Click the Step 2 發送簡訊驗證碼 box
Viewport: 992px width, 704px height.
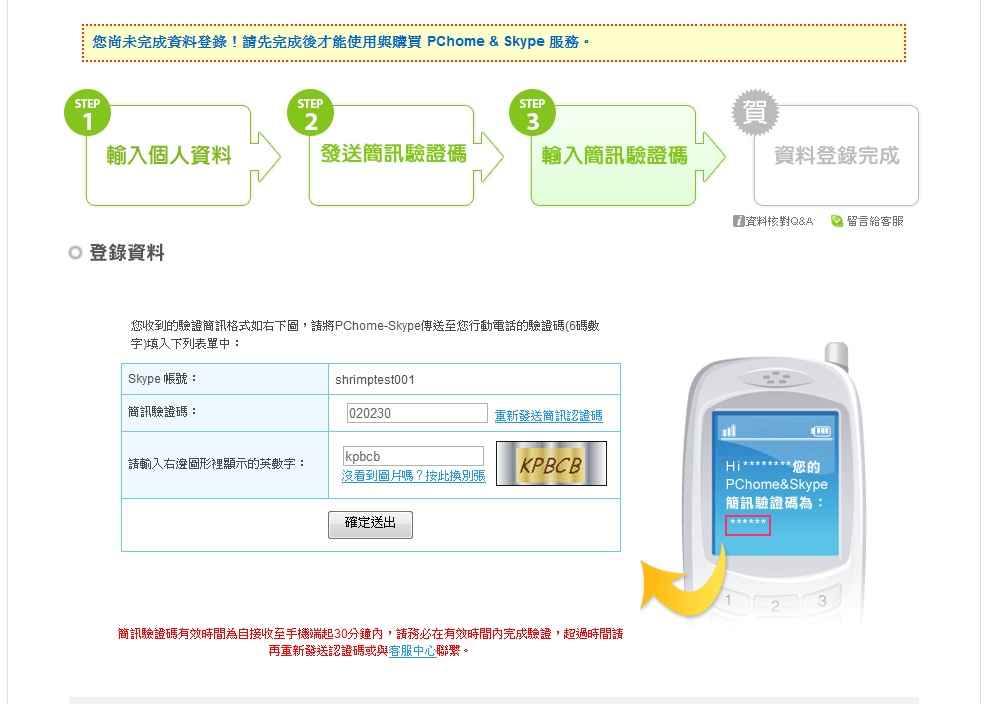click(x=391, y=156)
